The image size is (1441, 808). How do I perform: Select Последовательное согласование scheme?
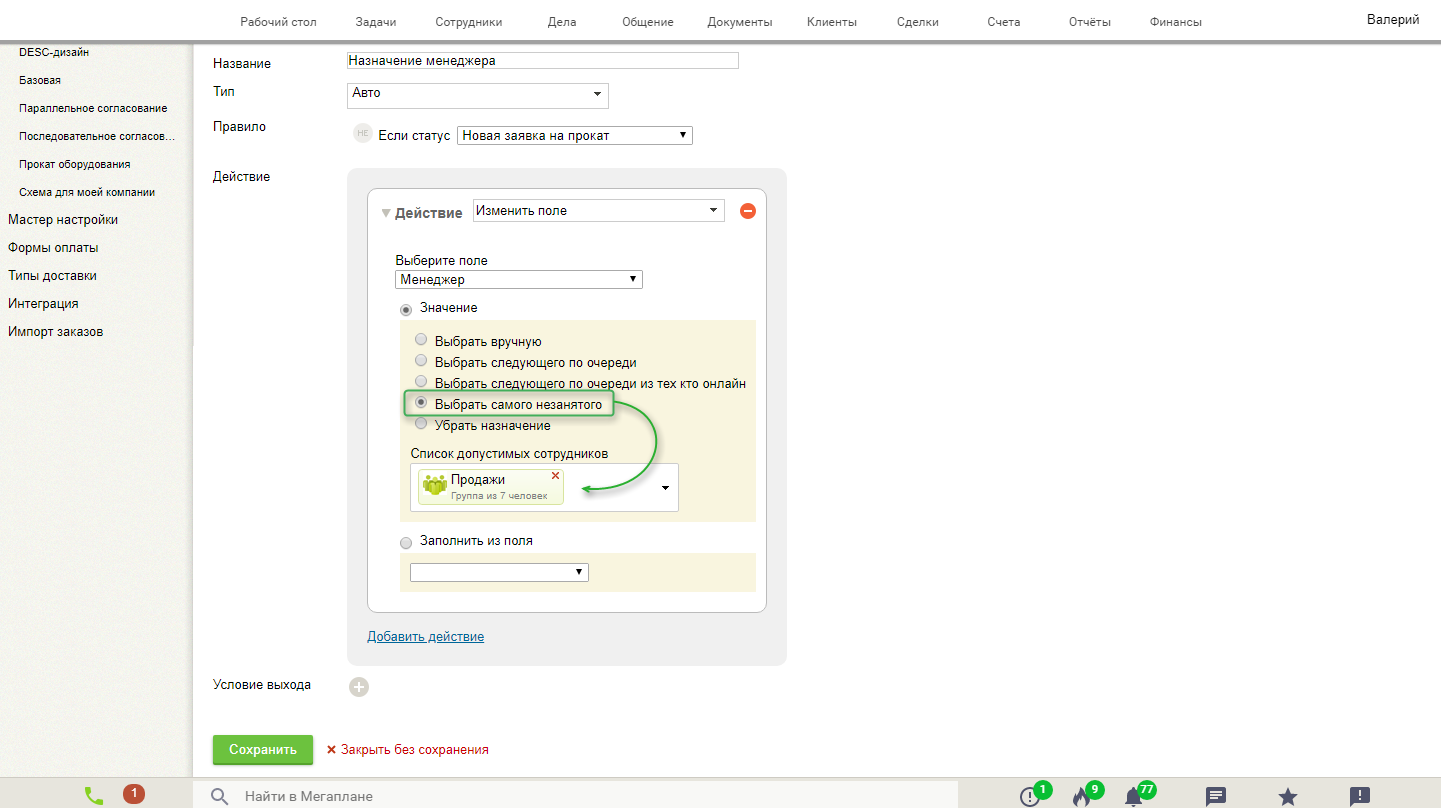click(97, 136)
